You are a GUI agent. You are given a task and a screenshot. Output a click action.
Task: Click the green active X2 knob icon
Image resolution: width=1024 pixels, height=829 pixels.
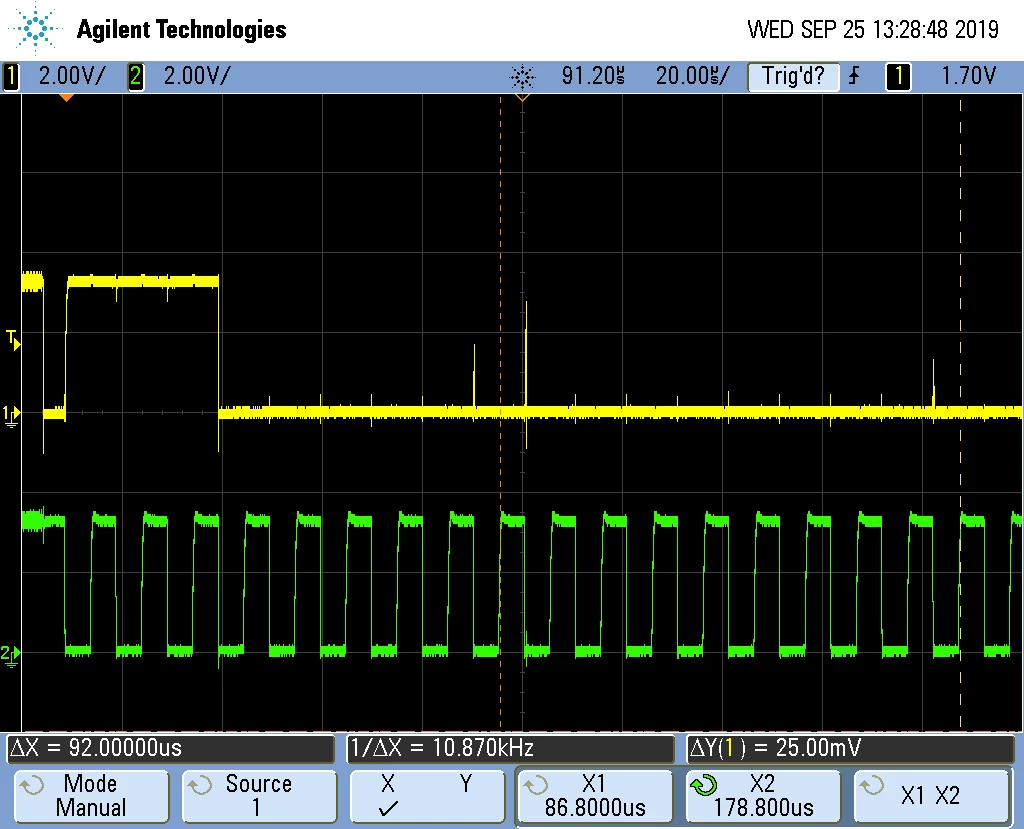(x=704, y=785)
